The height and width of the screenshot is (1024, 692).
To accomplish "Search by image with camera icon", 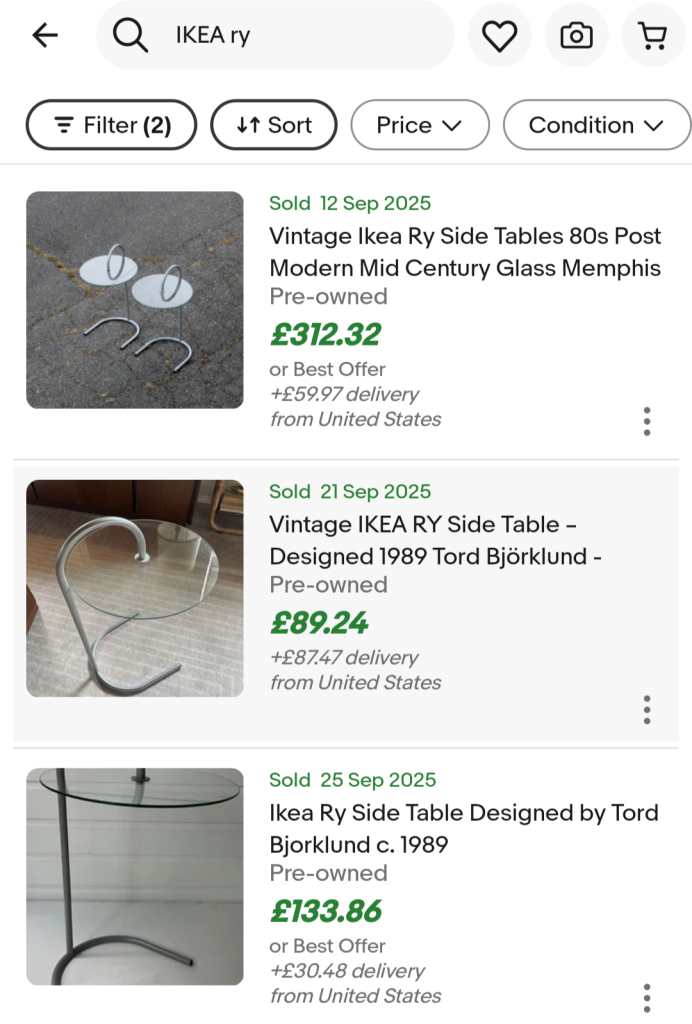I will (x=576, y=36).
